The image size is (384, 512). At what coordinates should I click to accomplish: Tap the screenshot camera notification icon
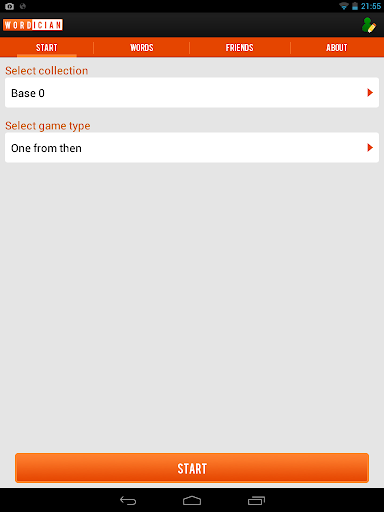10,6
